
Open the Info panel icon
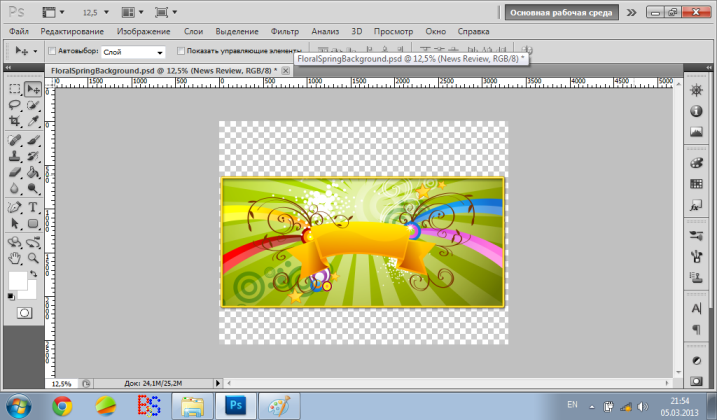point(697,111)
